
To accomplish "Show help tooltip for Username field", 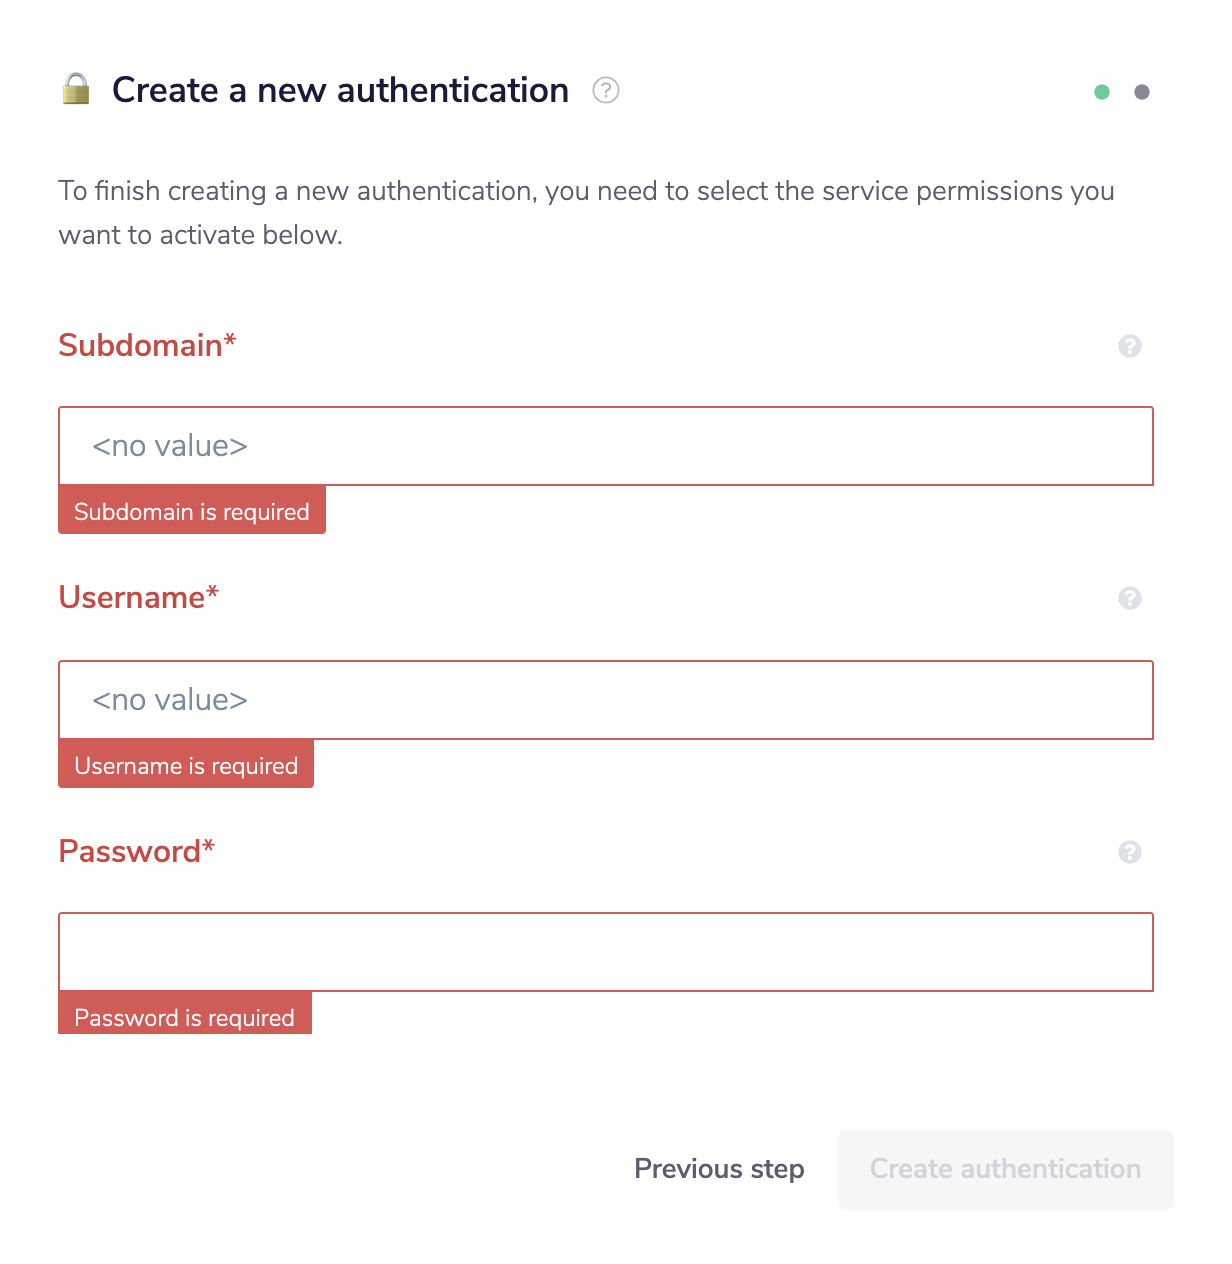I will point(1130,598).
